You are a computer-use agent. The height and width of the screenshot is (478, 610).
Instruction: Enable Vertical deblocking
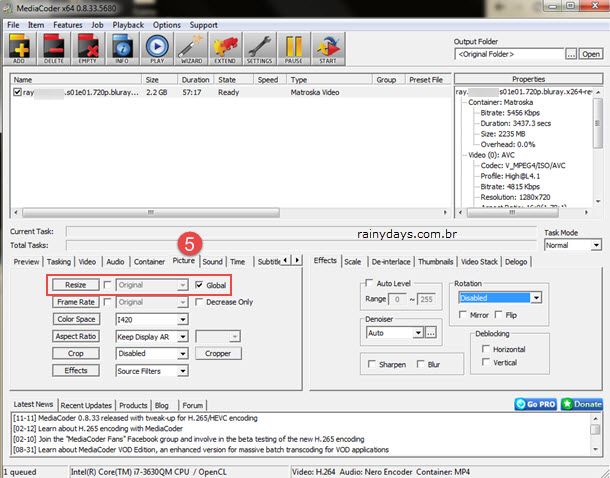click(486, 362)
